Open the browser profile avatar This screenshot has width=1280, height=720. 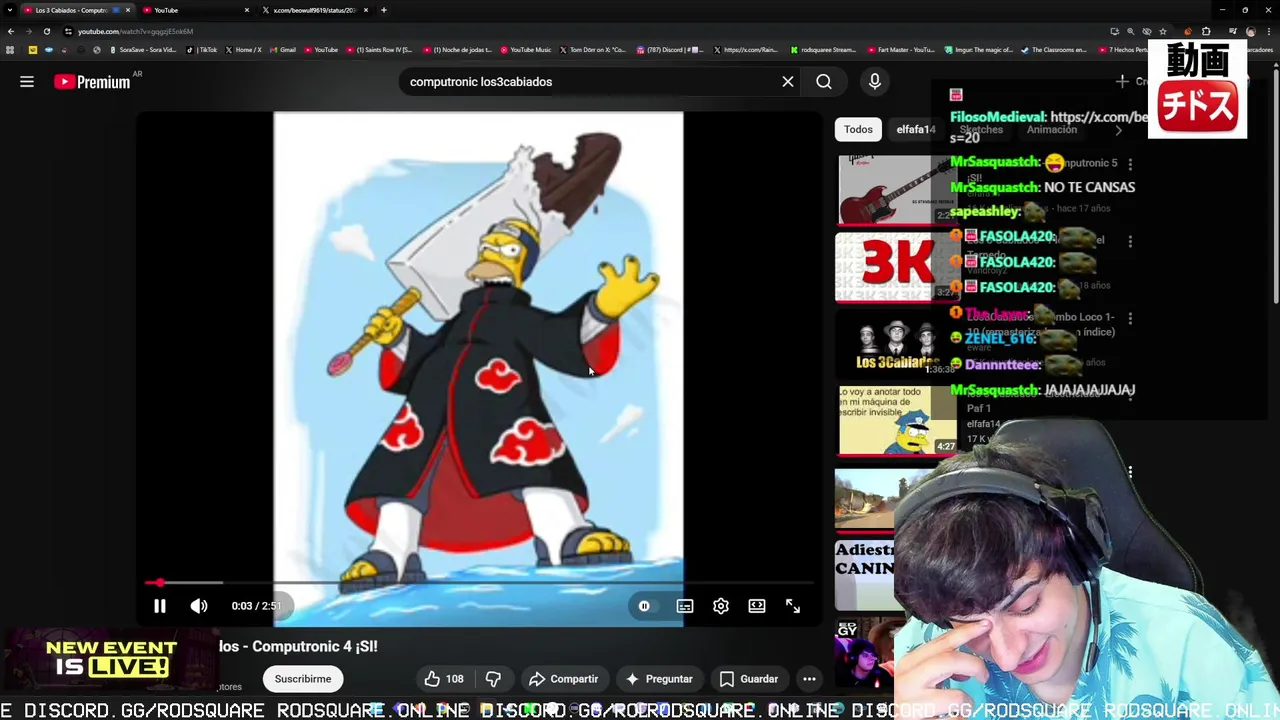(1251, 31)
